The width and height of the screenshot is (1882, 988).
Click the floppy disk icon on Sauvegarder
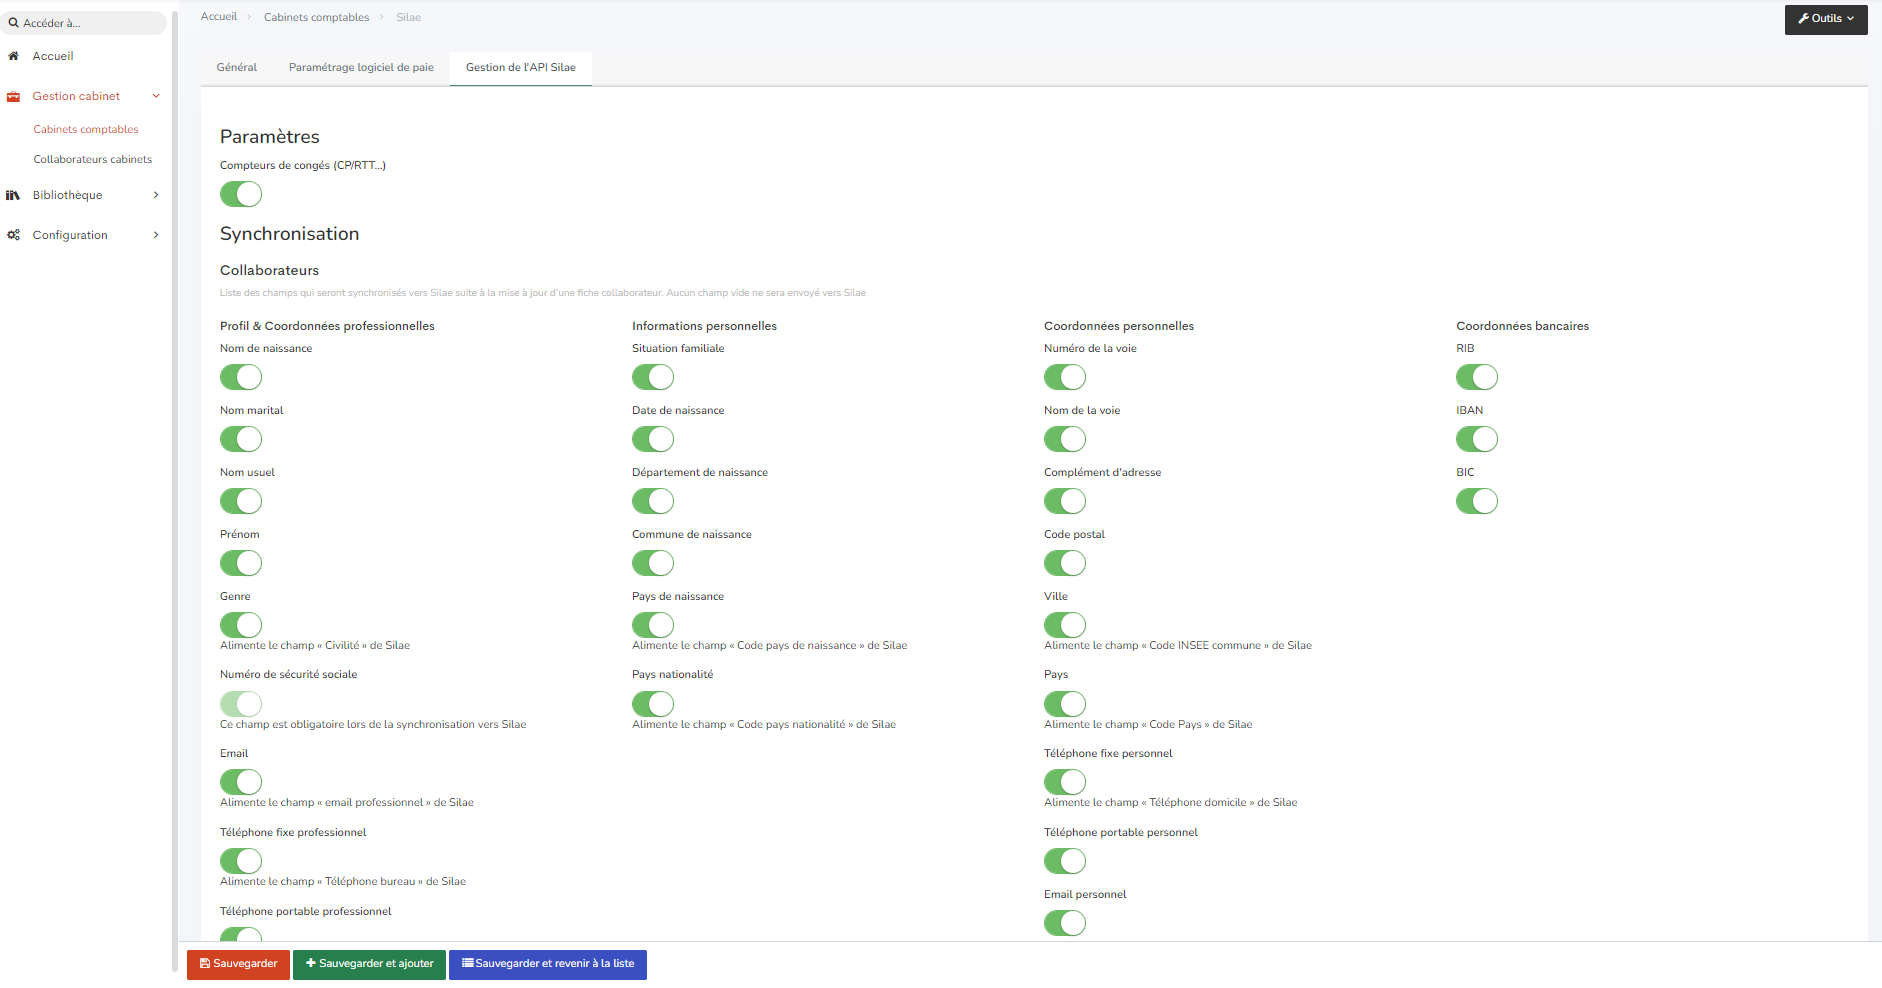(x=205, y=964)
